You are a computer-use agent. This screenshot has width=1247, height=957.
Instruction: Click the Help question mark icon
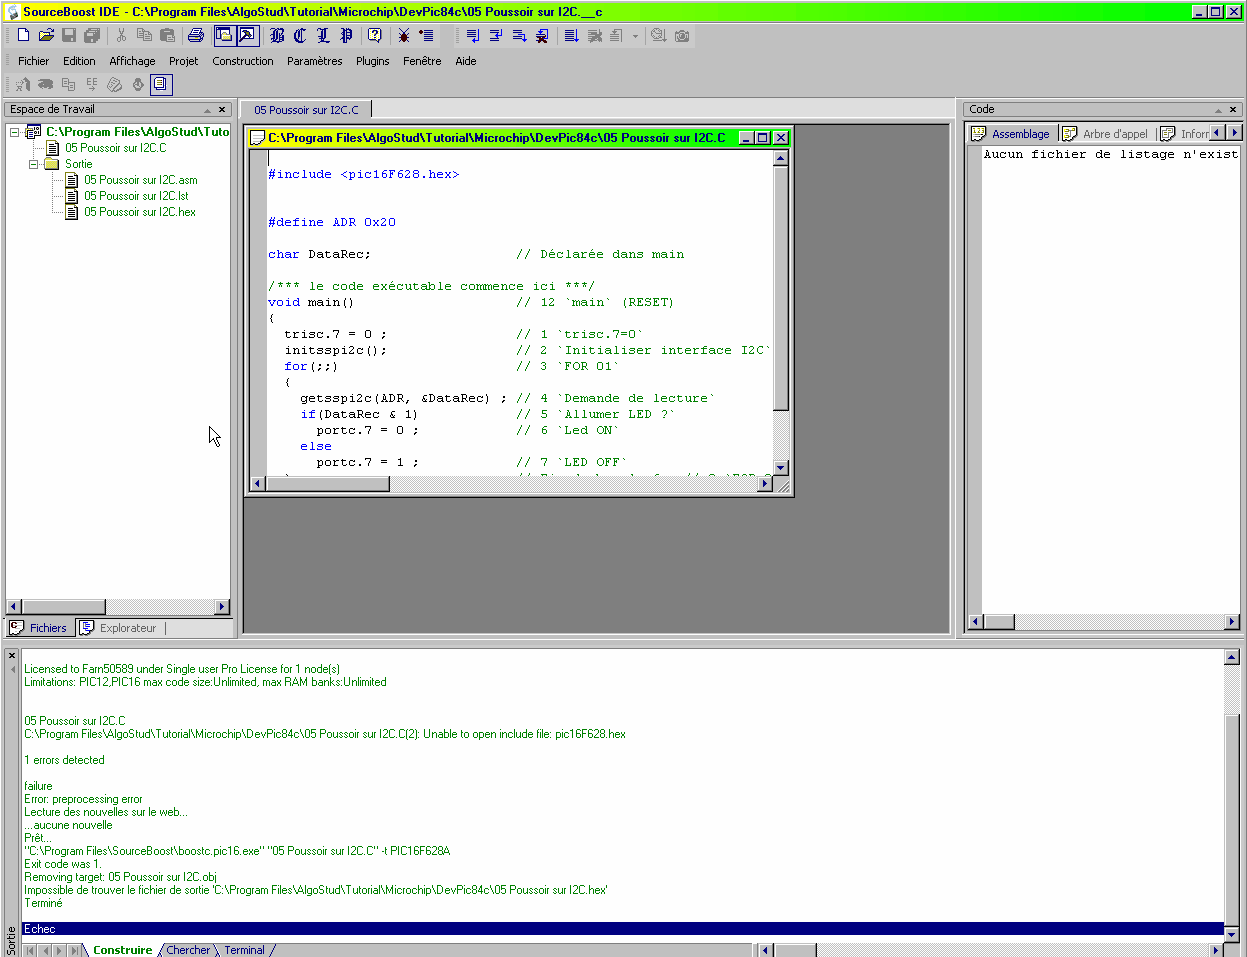[x=375, y=35]
